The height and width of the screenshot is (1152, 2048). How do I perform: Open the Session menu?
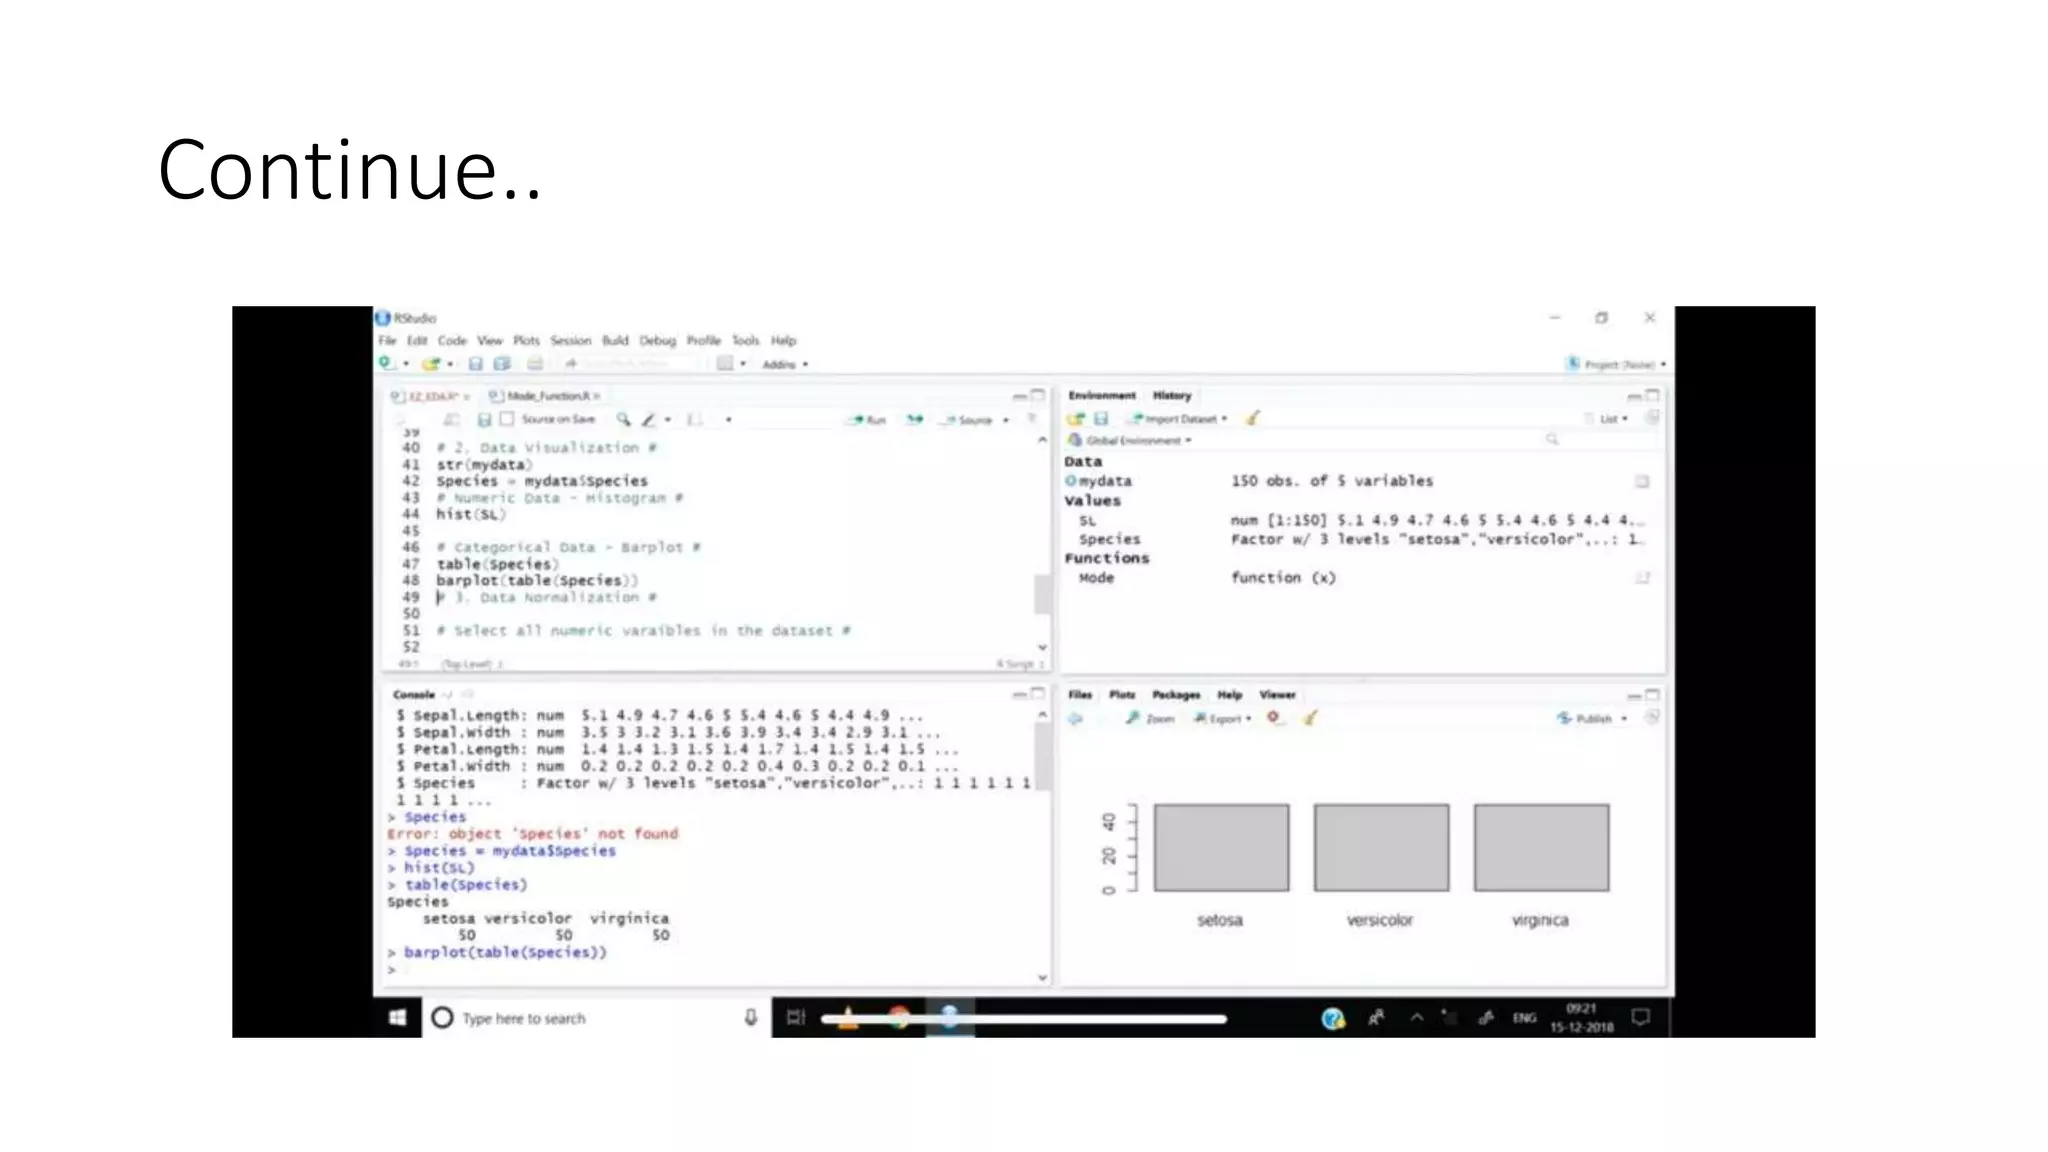pyautogui.click(x=570, y=340)
